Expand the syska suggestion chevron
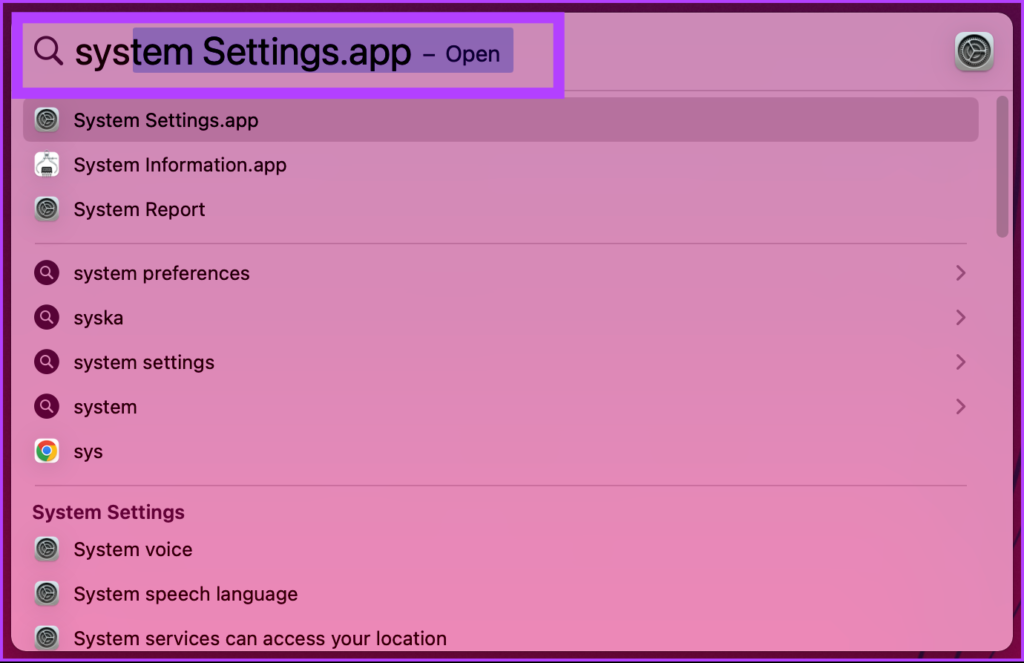 click(961, 317)
